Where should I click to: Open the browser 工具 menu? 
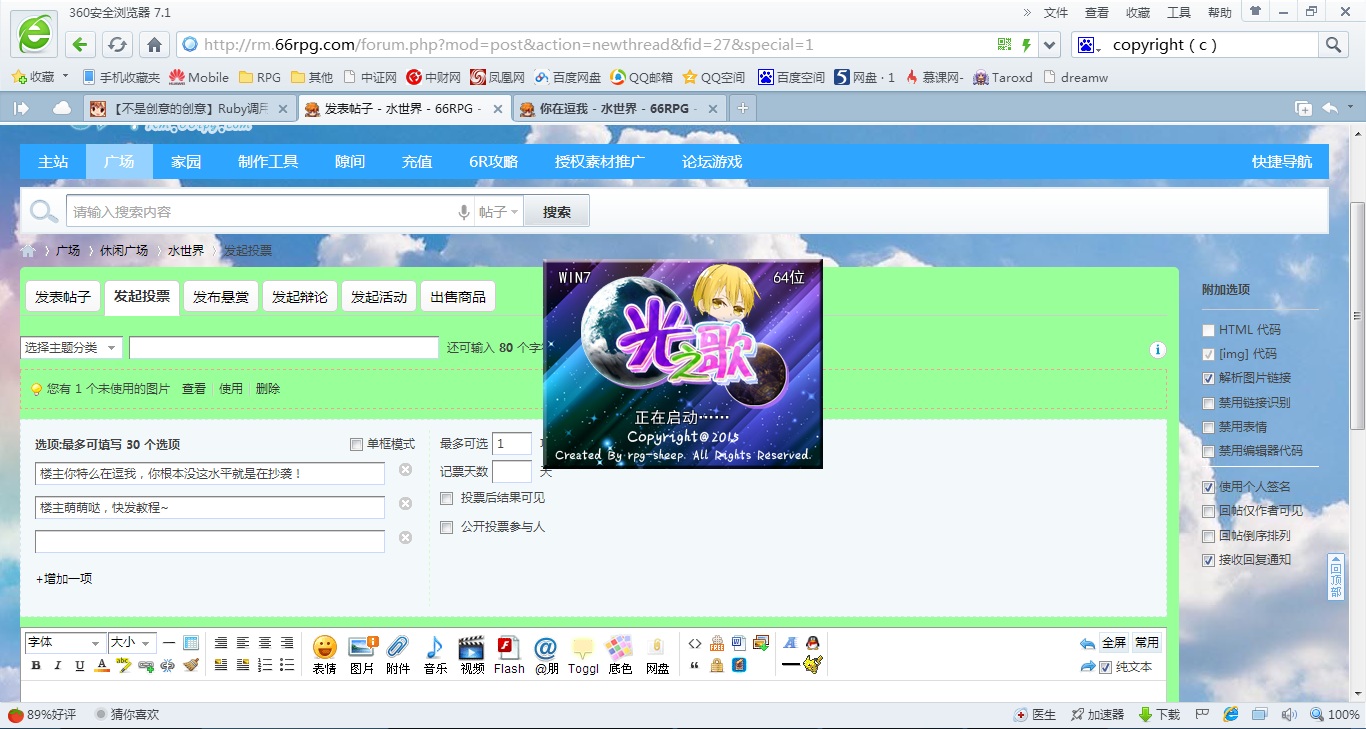1179,13
